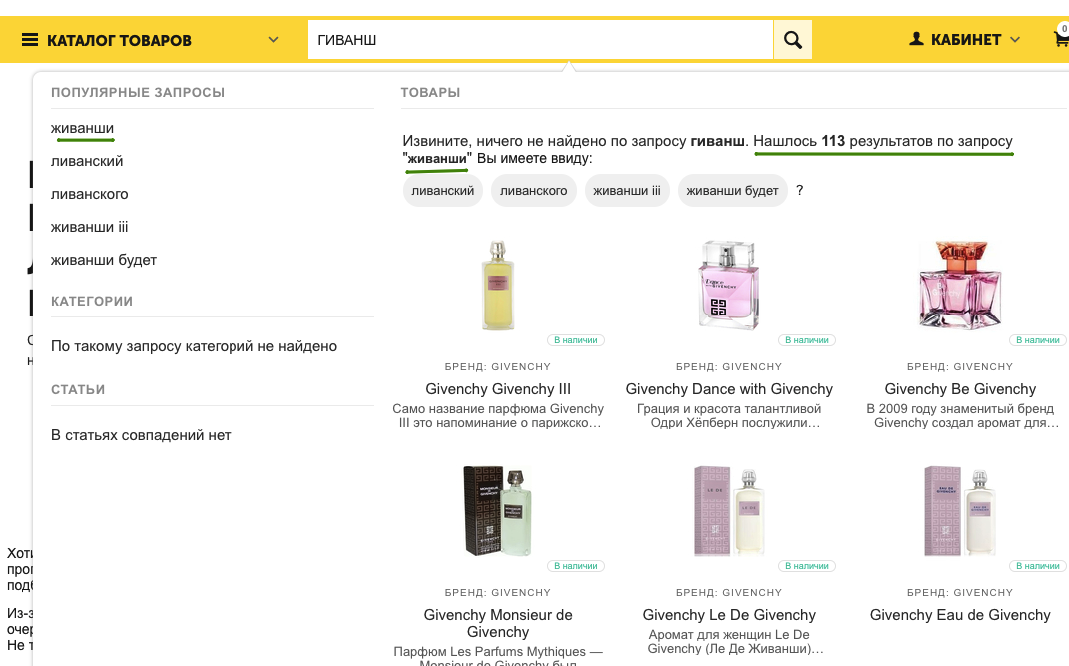Click the По такому запросу категорий не найдено message

[x=194, y=346]
